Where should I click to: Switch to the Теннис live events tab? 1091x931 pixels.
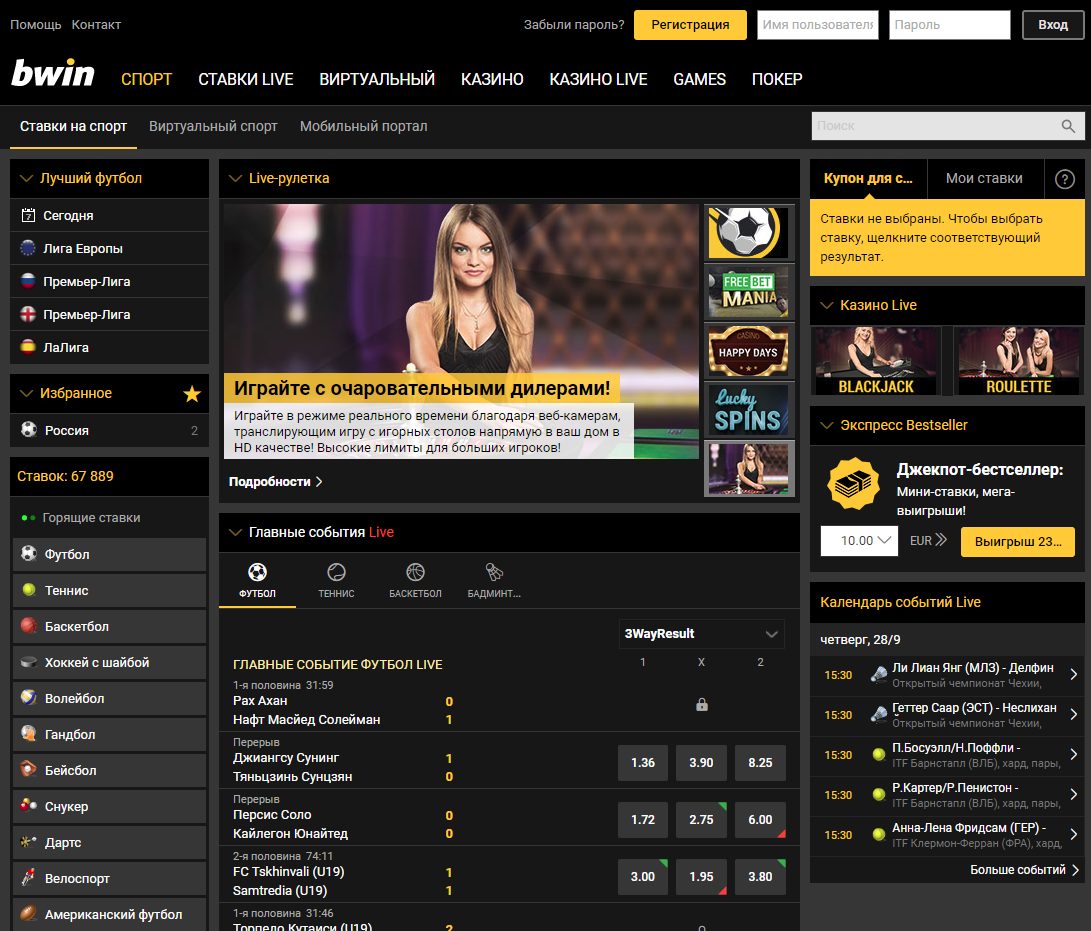pos(336,580)
